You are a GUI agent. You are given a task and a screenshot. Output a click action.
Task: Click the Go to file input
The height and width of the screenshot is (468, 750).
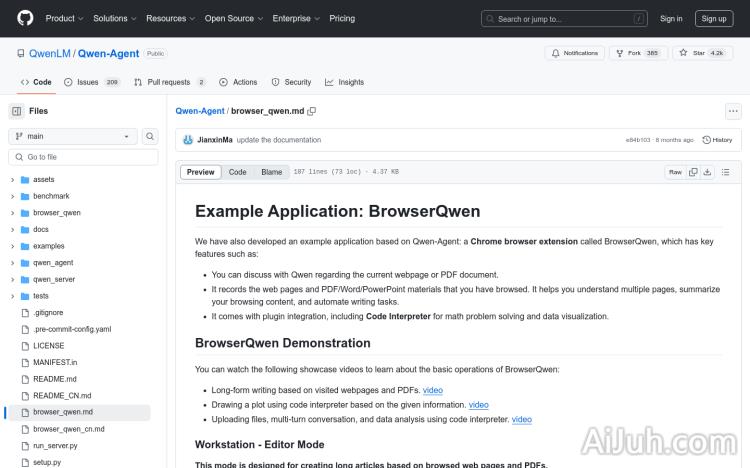[83, 157]
